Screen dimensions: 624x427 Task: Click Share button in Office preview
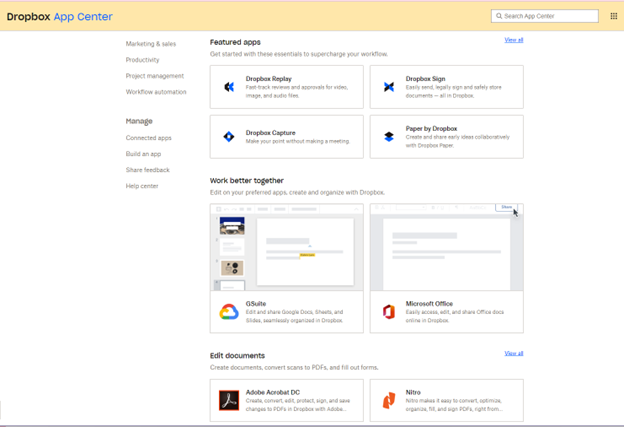[506, 207]
